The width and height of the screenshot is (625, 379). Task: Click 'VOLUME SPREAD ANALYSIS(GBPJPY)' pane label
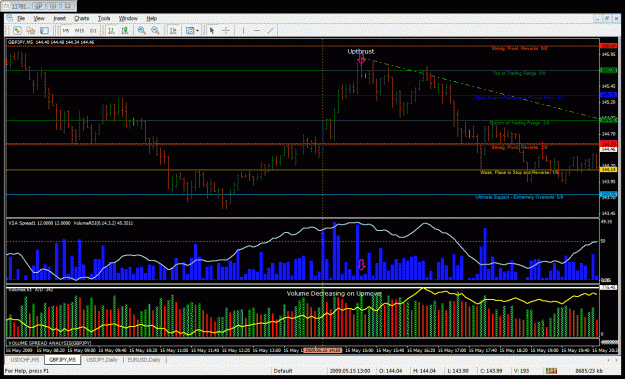pyautogui.click(x=50, y=343)
